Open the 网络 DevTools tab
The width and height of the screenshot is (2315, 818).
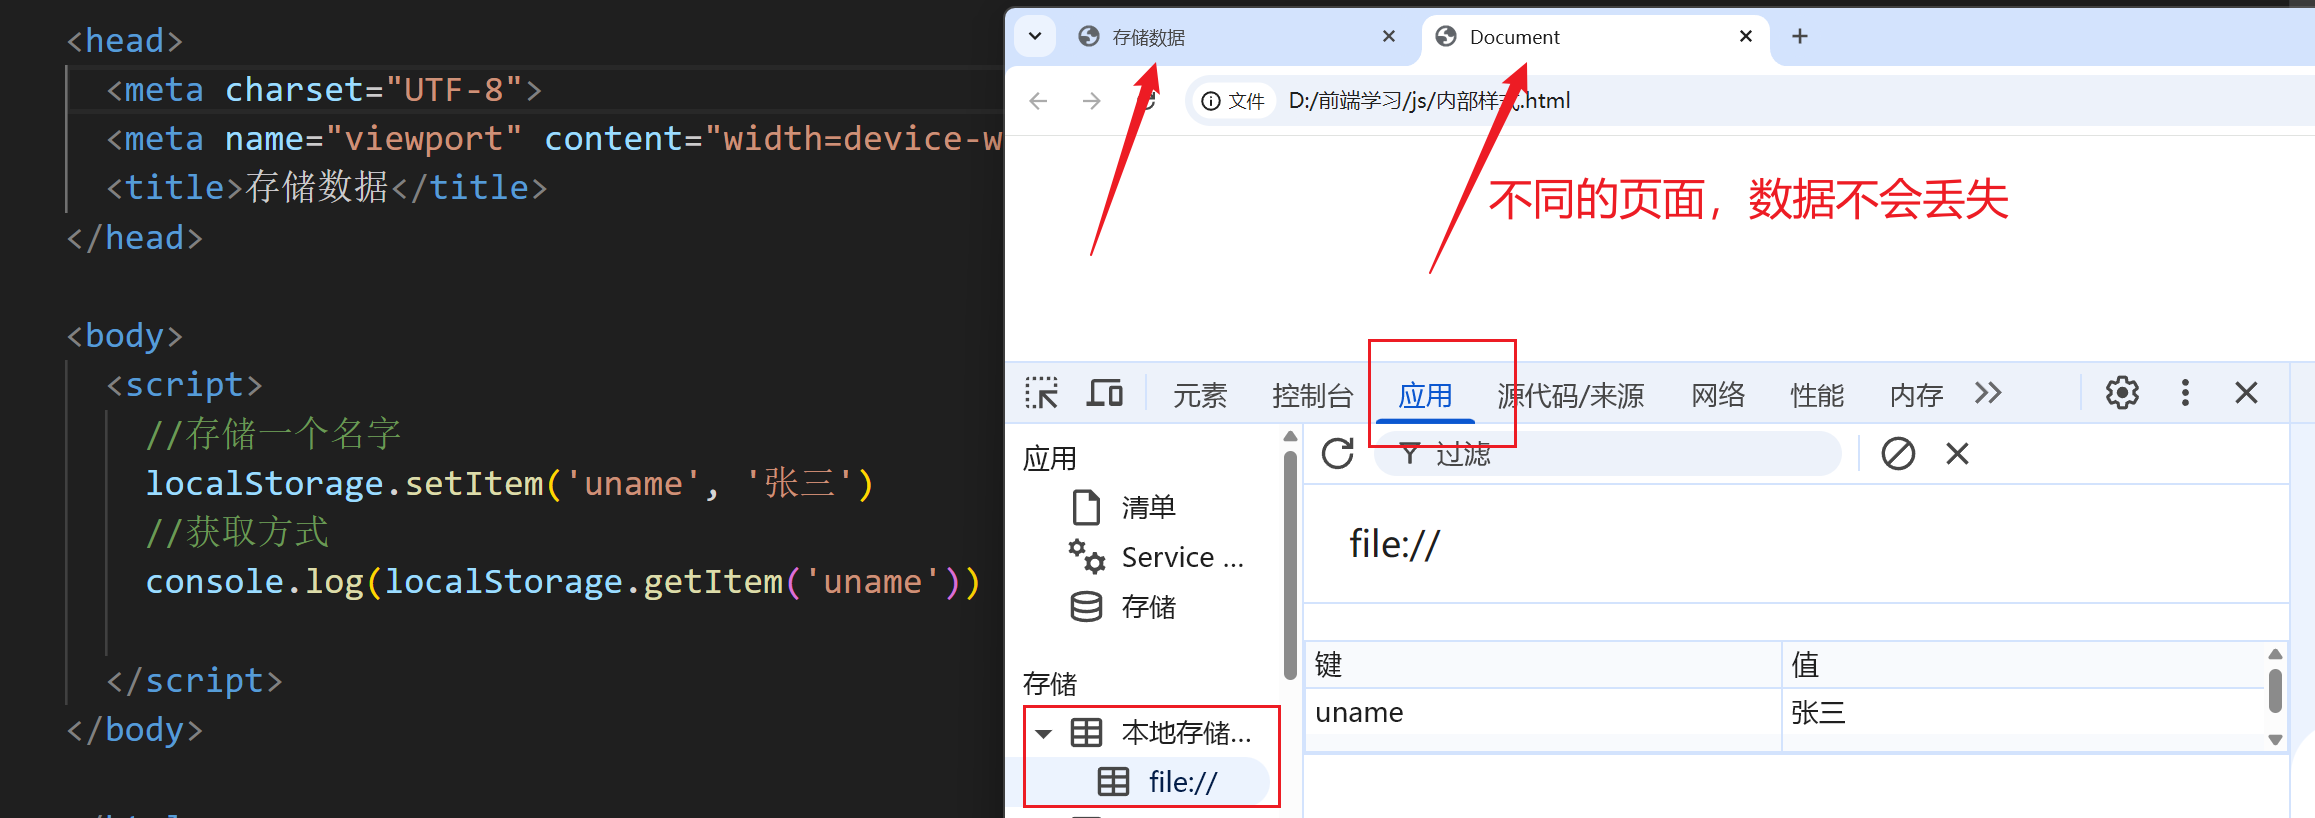[1718, 396]
